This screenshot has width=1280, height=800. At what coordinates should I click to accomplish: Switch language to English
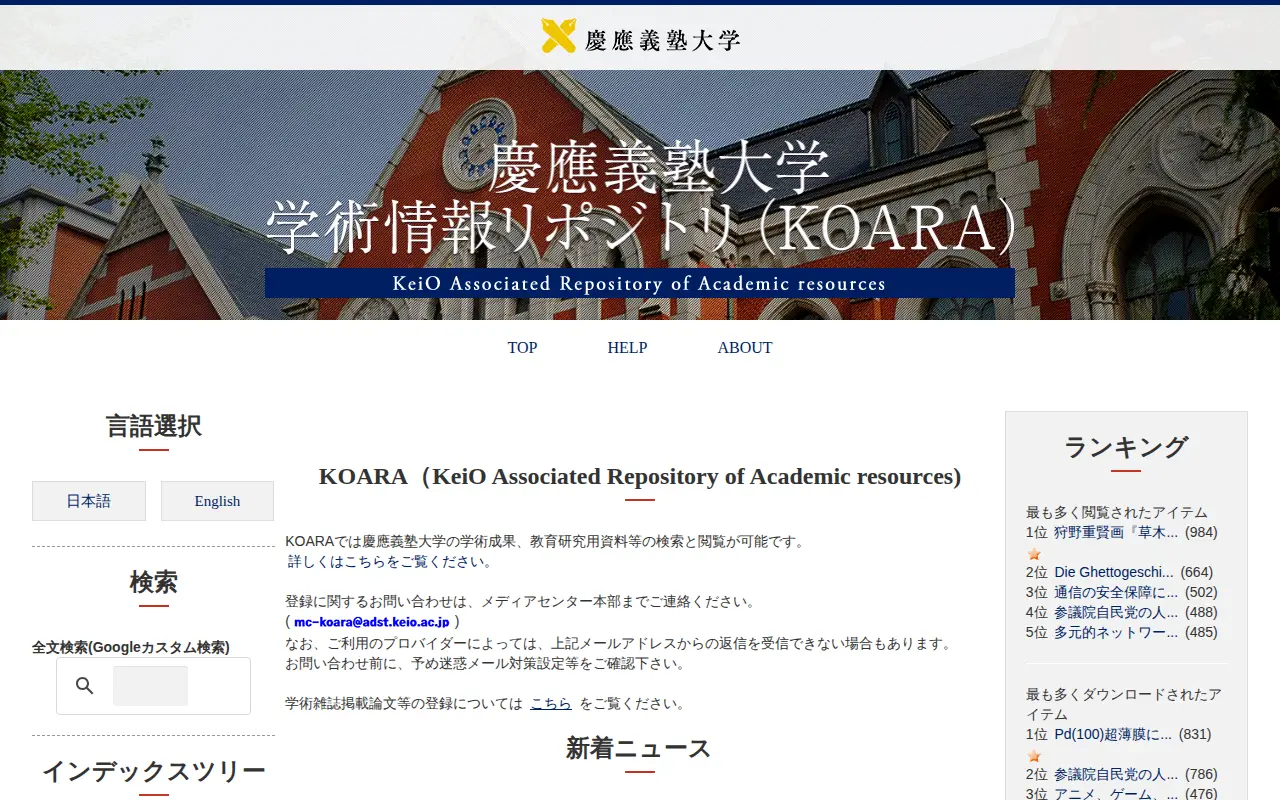click(217, 501)
